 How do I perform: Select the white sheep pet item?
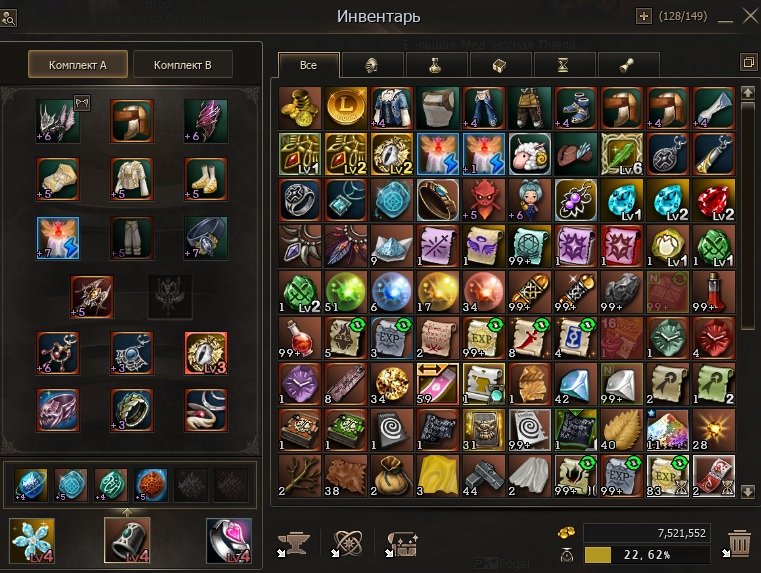click(530, 154)
